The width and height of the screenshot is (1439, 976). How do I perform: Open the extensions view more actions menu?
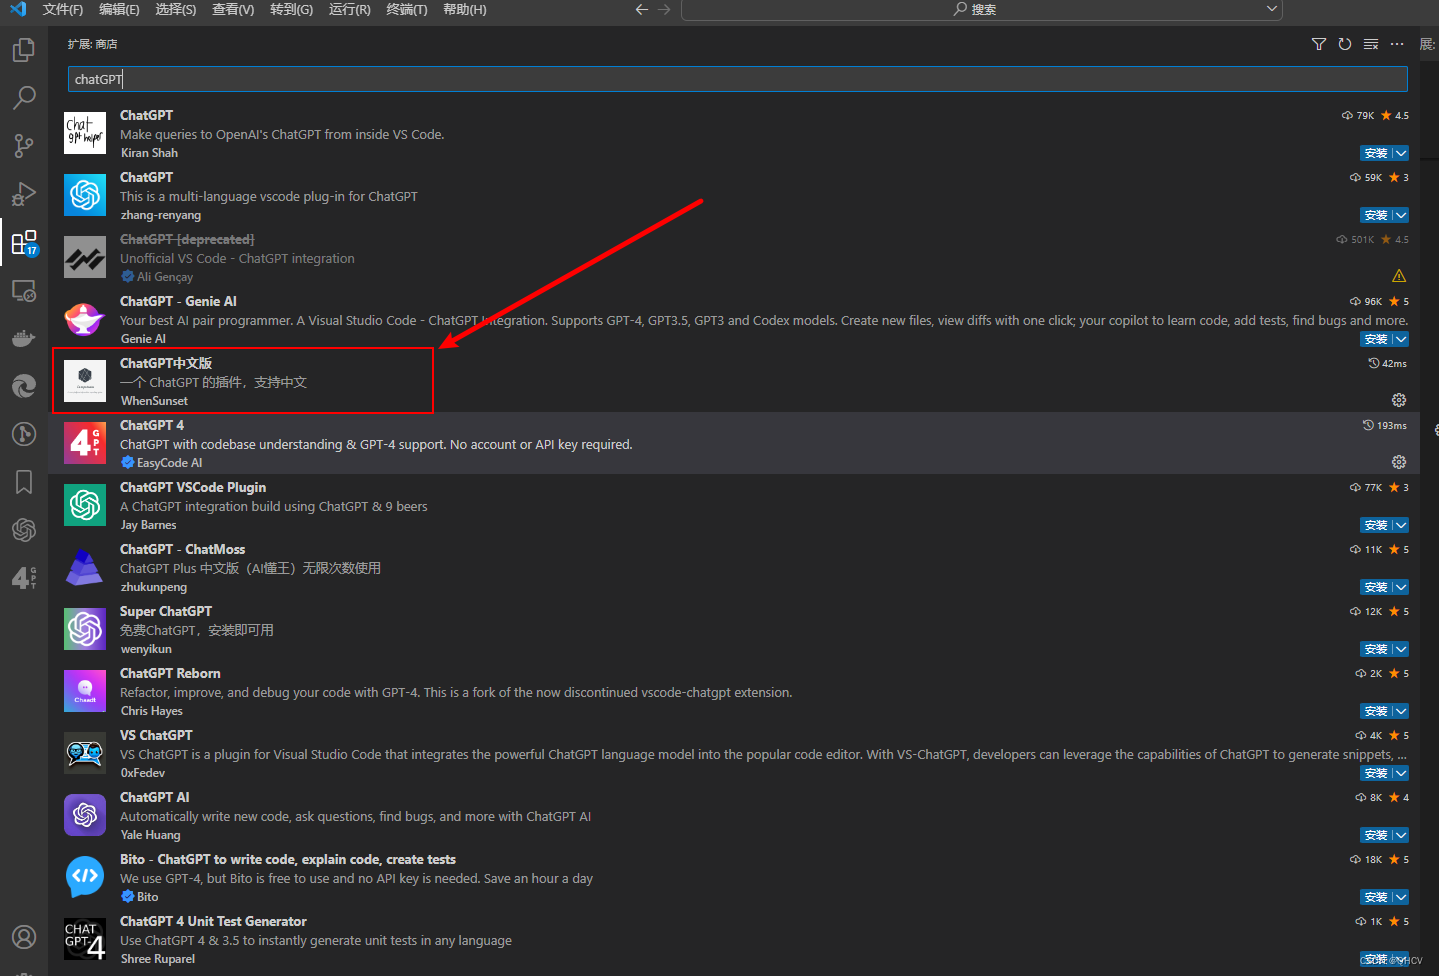click(x=1397, y=44)
